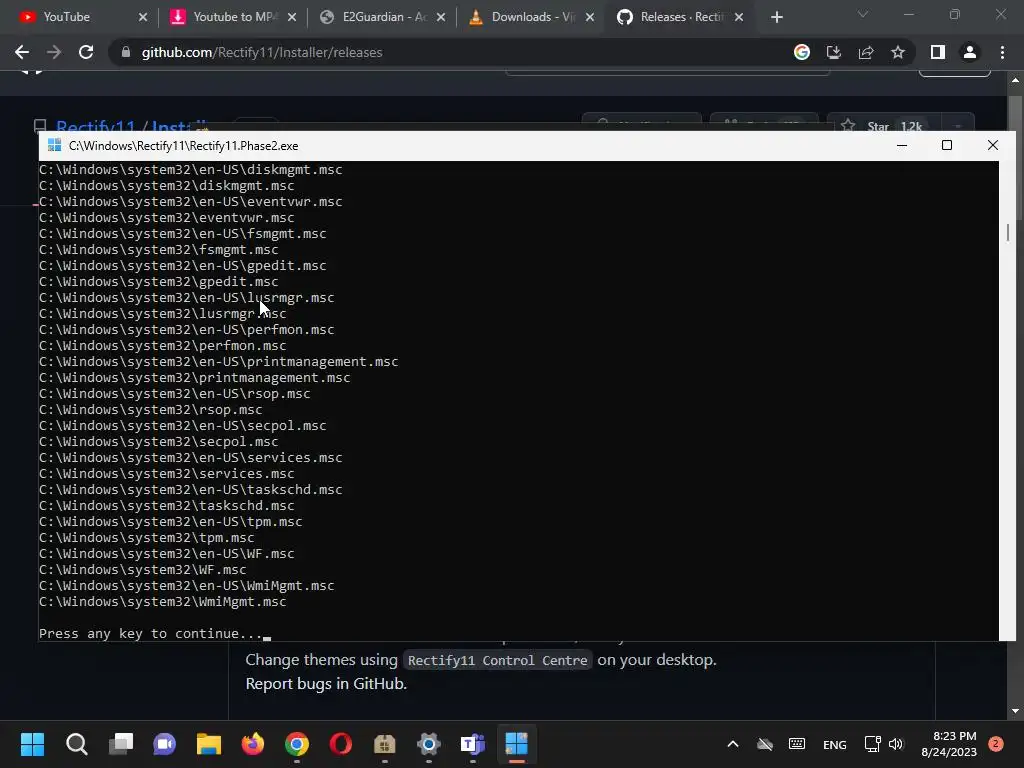The image size is (1024, 768).
Task: Open the Chrome profile icon
Action: pyautogui.click(x=970, y=52)
